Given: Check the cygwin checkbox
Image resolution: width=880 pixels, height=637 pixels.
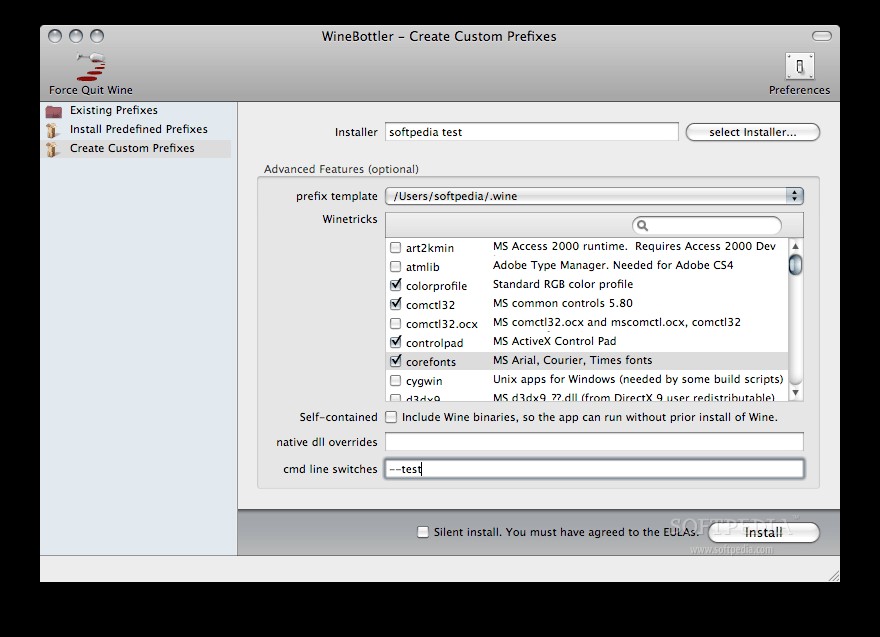Looking at the screenshot, I should point(396,381).
